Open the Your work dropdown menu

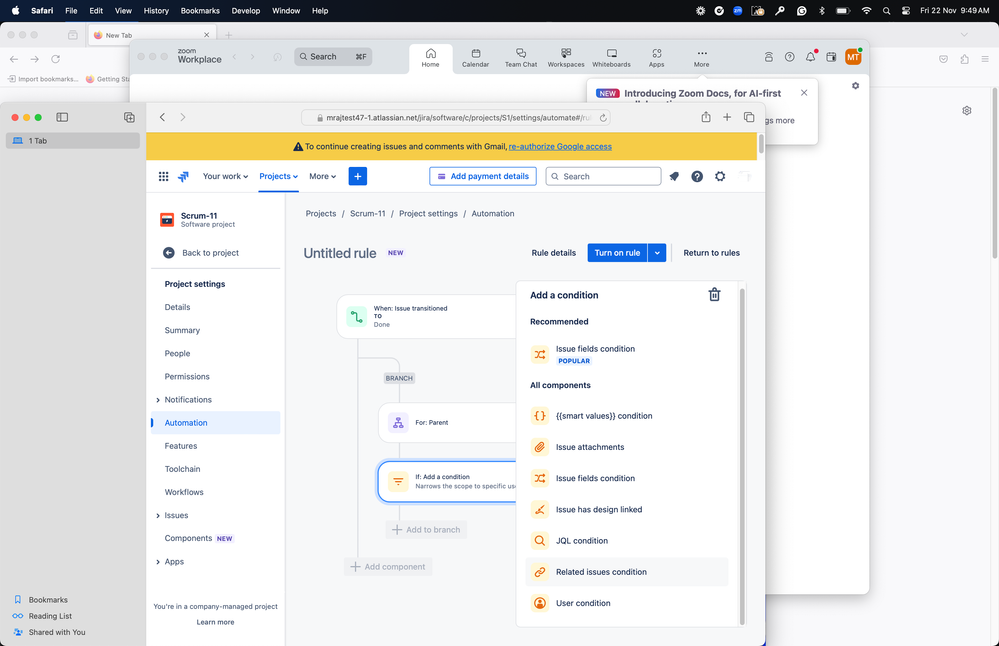(226, 176)
